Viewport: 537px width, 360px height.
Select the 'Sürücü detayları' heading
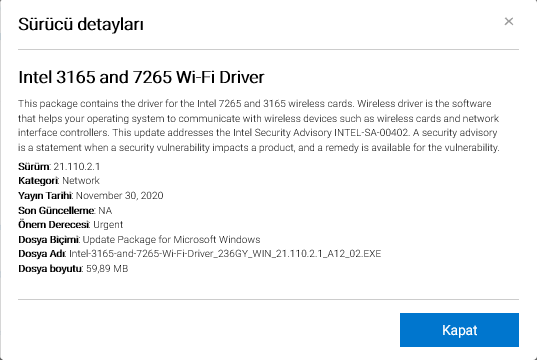81,24
